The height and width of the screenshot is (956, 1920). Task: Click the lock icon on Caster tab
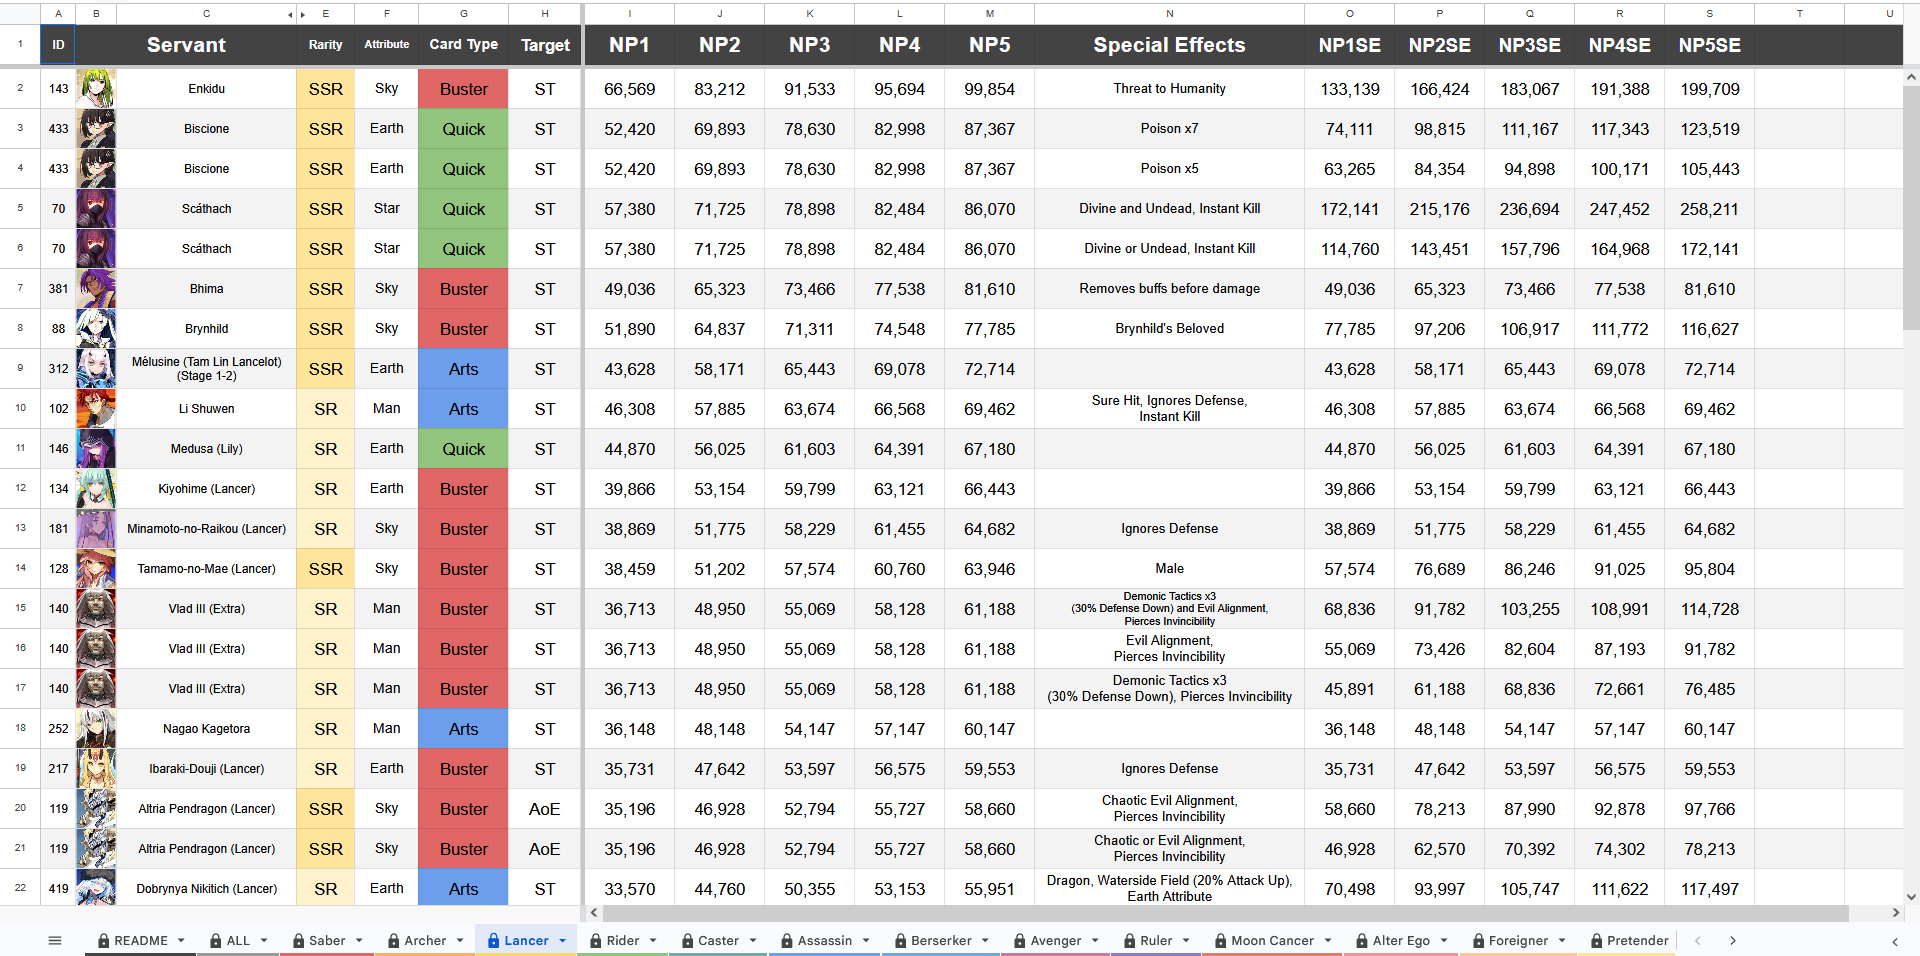(688, 940)
